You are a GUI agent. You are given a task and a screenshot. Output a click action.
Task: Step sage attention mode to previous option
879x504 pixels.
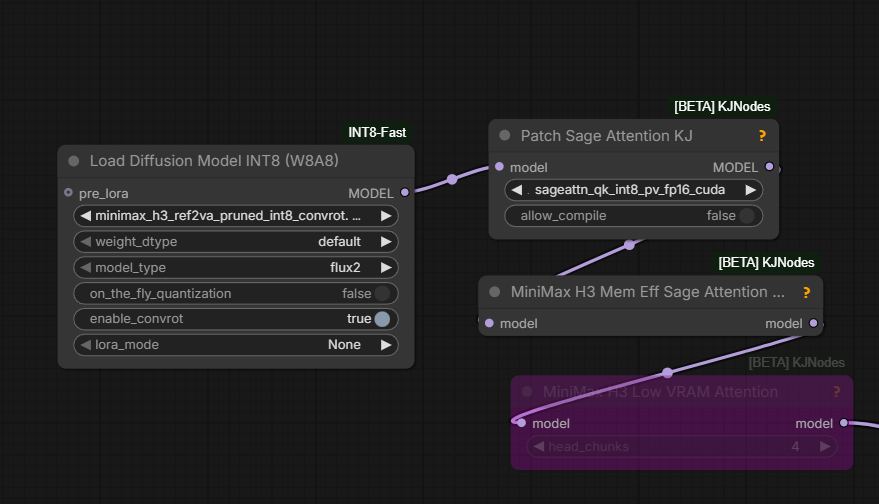(x=516, y=190)
